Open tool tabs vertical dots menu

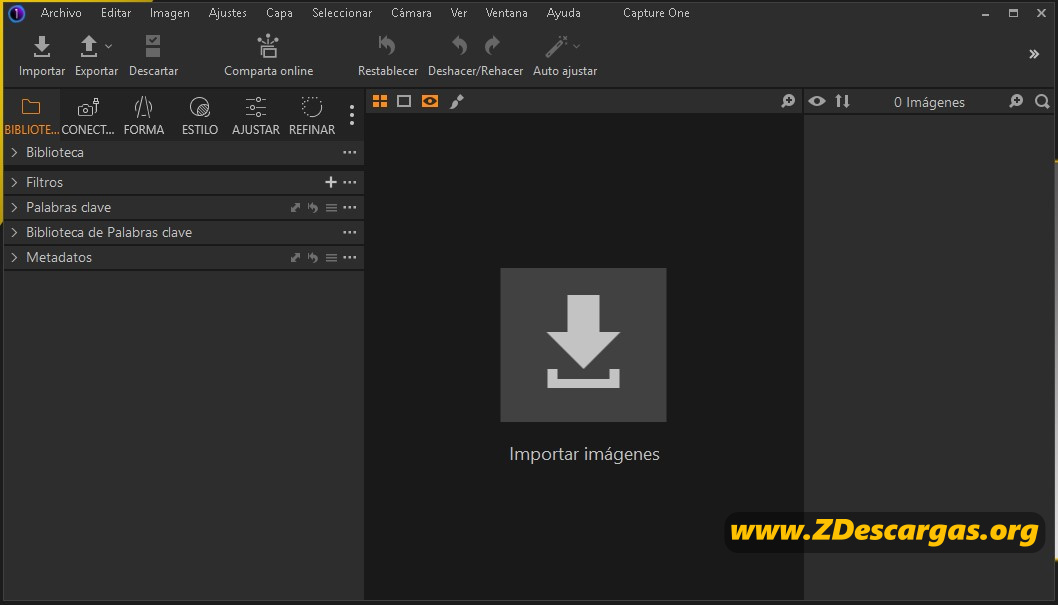pyautogui.click(x=352, y=115)
